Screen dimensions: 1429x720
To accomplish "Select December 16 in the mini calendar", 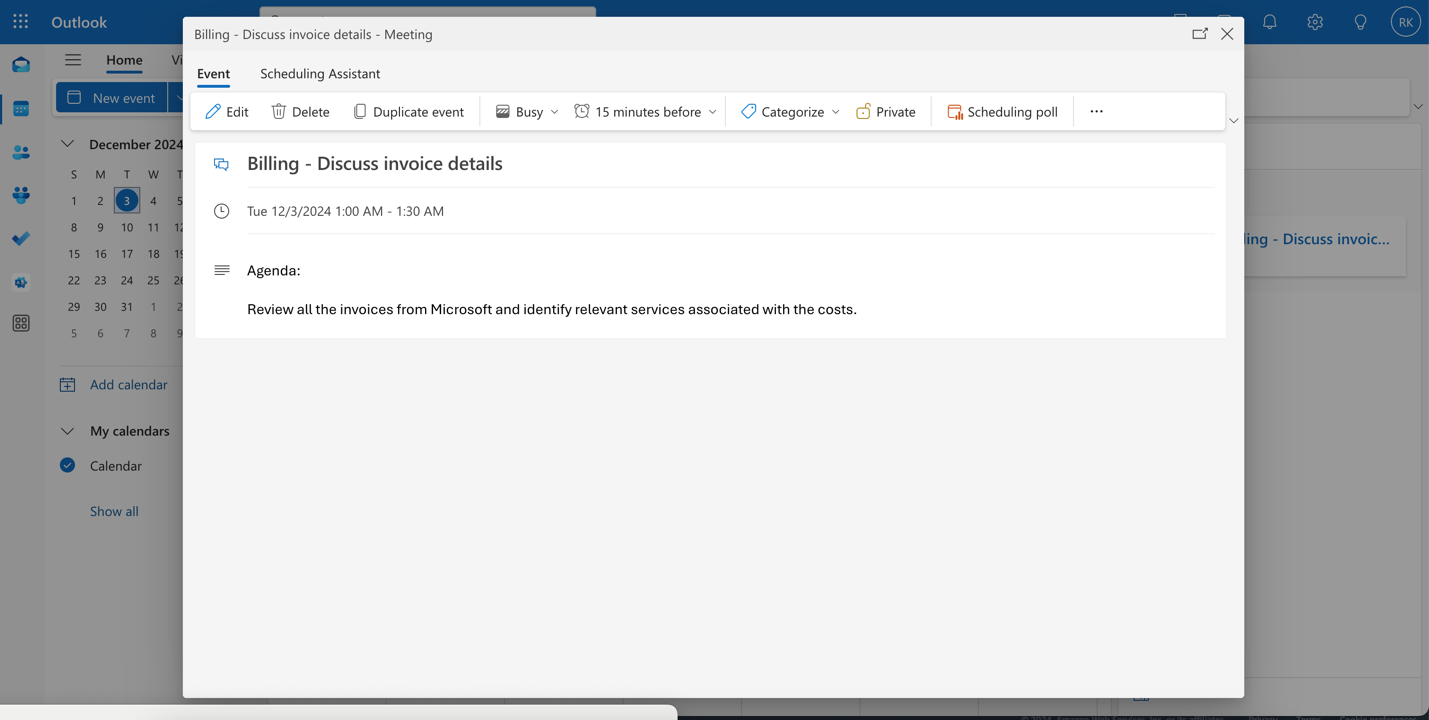I will pos(100,254).
